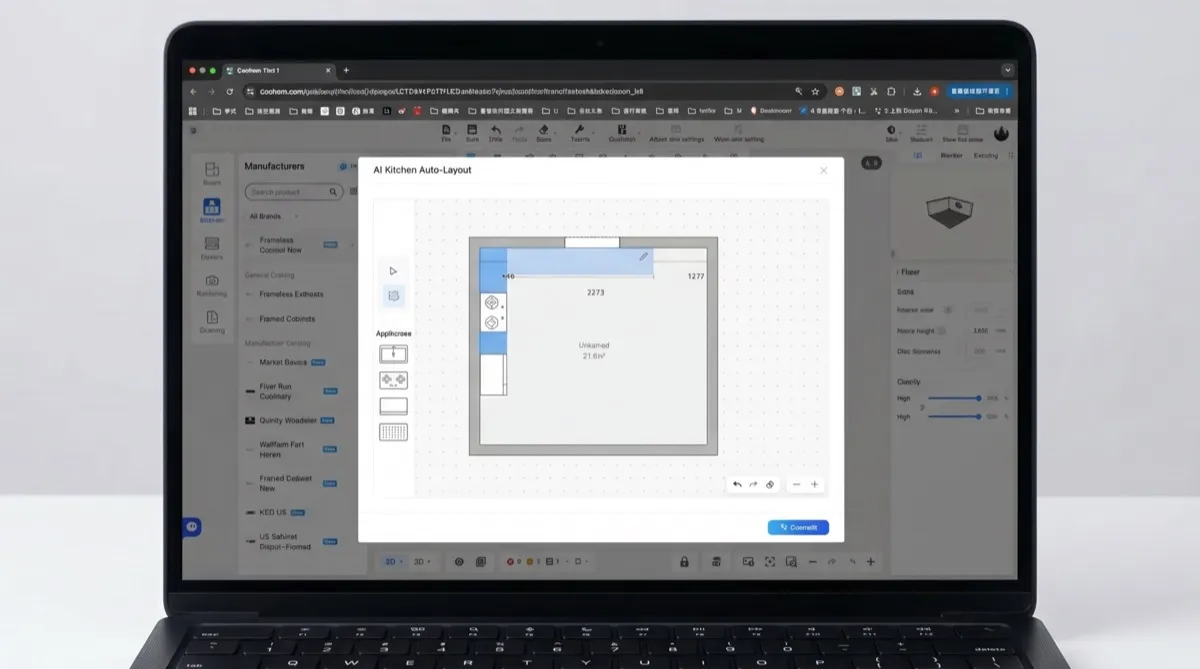Click the AI layout tool below the pointer
Image resolution: width=1200 pixels, height=669 pixels.
point(393,296)
